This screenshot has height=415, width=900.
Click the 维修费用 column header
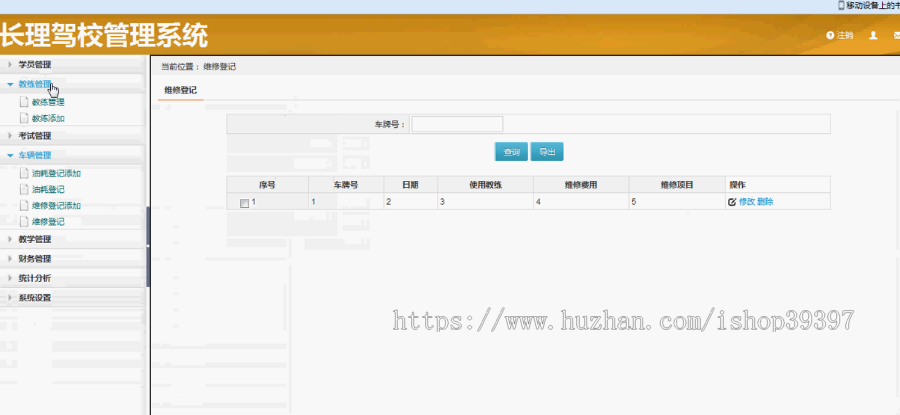click(x=581, y=185)
